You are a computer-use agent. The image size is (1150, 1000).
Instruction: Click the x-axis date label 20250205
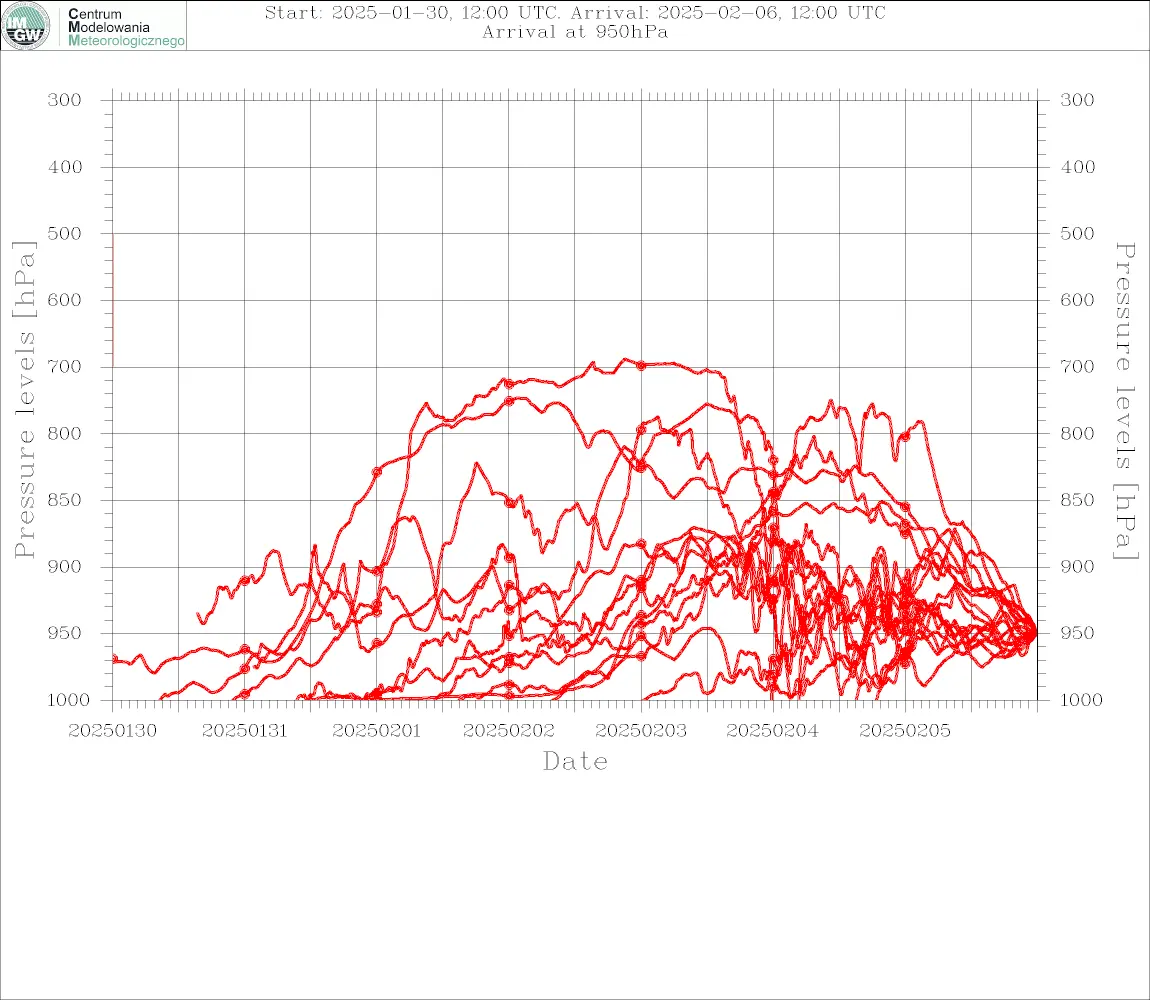(905, 731)
